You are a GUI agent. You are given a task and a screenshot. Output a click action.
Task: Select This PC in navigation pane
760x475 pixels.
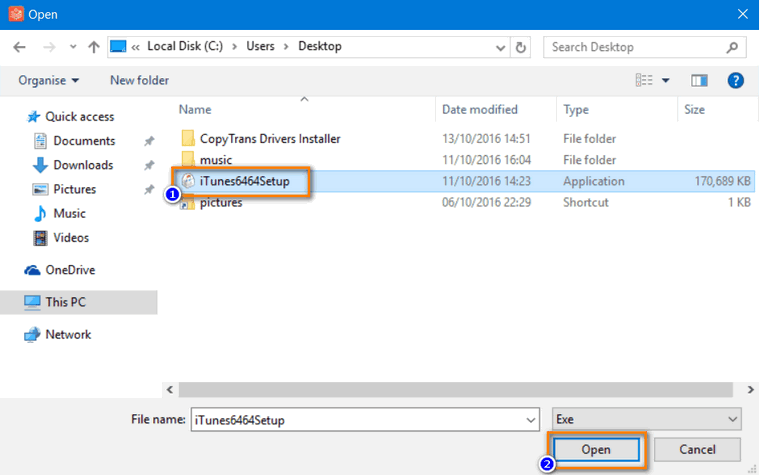point(79,302)
